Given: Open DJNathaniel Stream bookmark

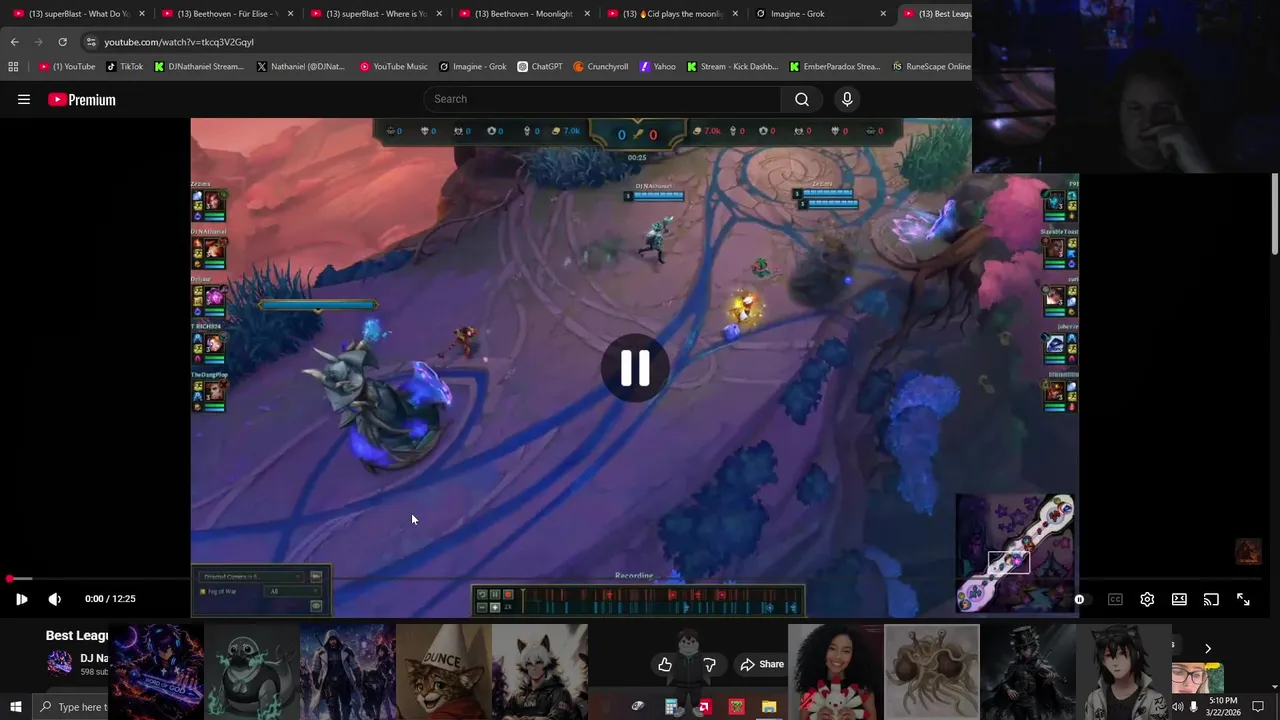Looking at the screenshot, I should tap(199, 67).
